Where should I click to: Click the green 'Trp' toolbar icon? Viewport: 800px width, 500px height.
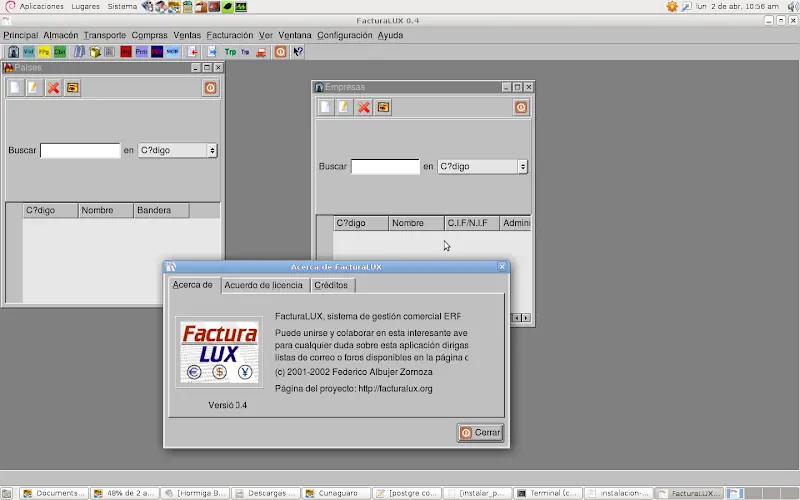230,52
